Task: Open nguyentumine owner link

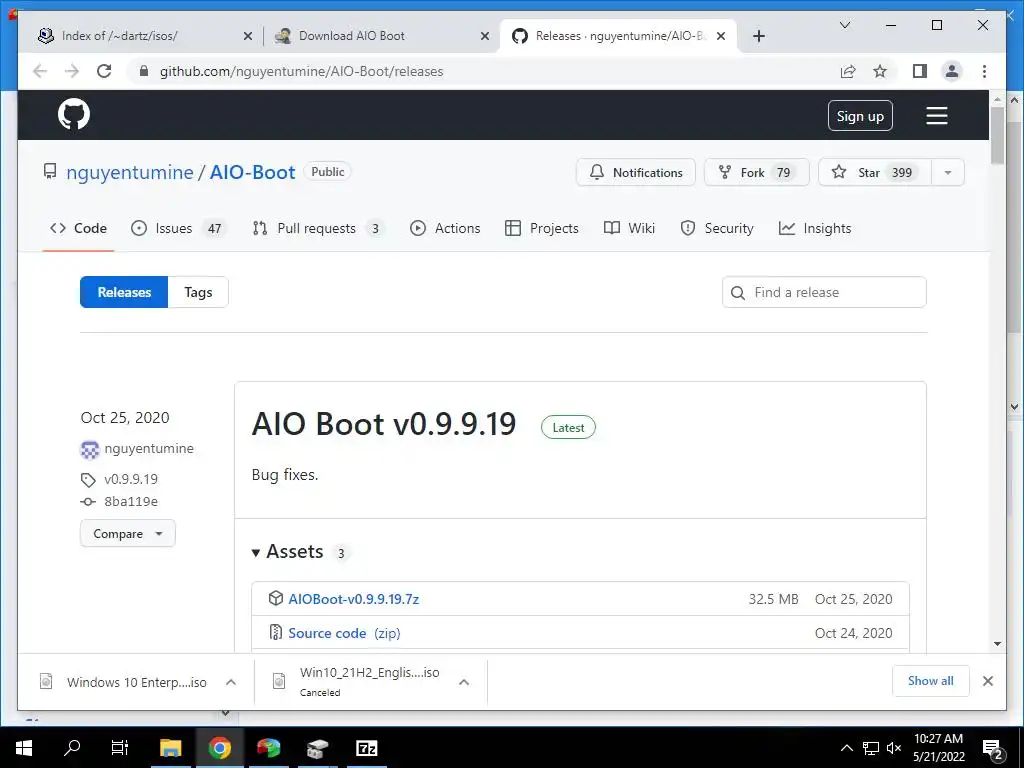Action: [x=130, y=172]
